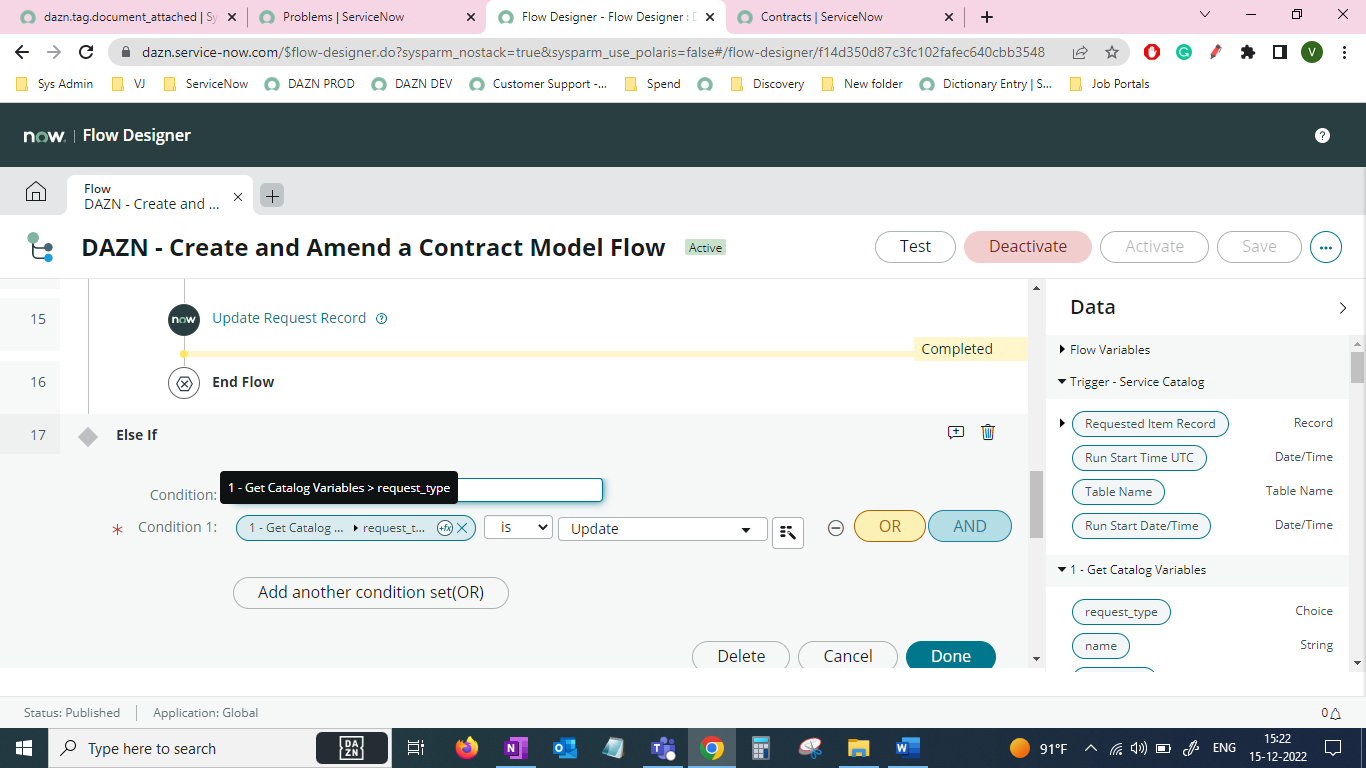Close the DAZN - Create and flow tab
The image size is (1366, 768).
(238, 197)
